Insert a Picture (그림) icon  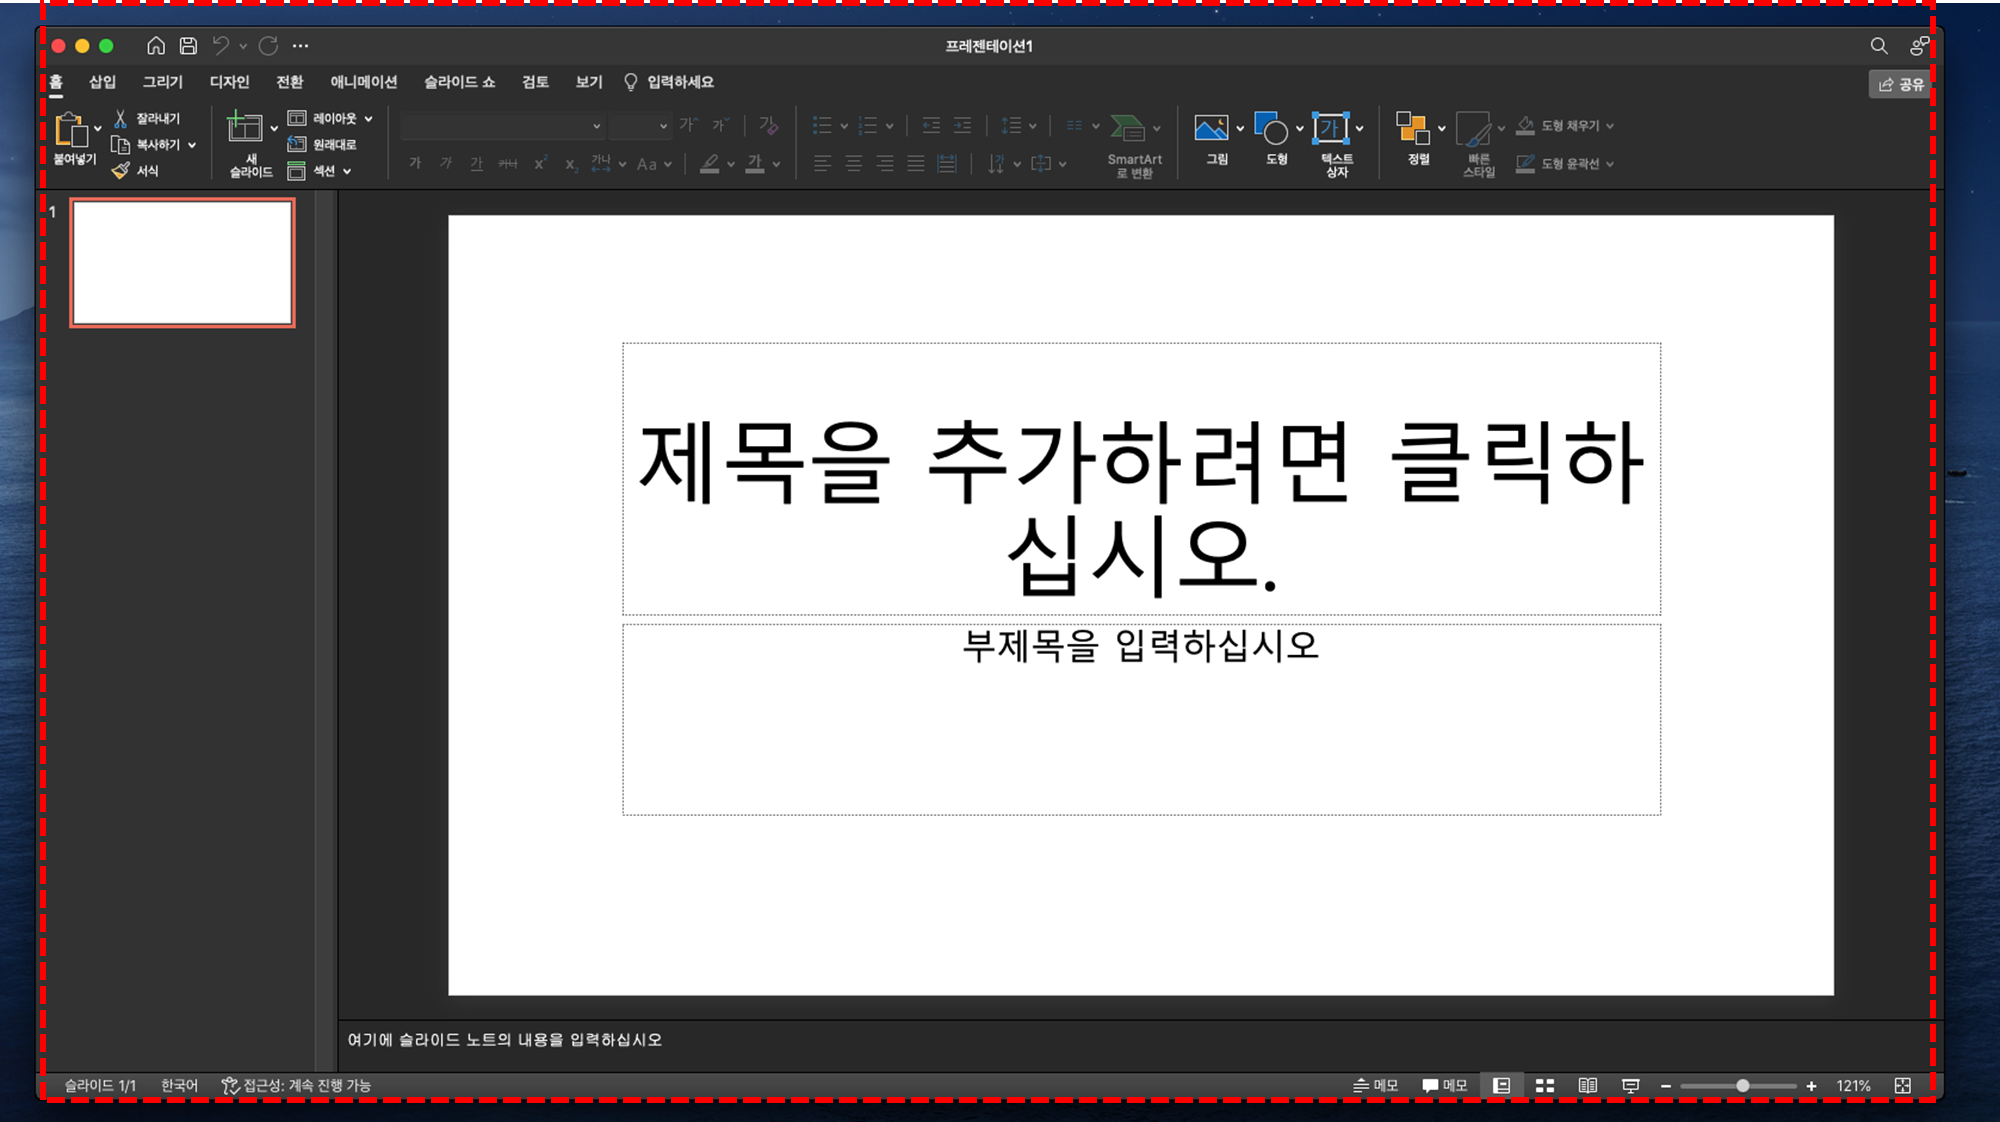tap(1211, 128)
